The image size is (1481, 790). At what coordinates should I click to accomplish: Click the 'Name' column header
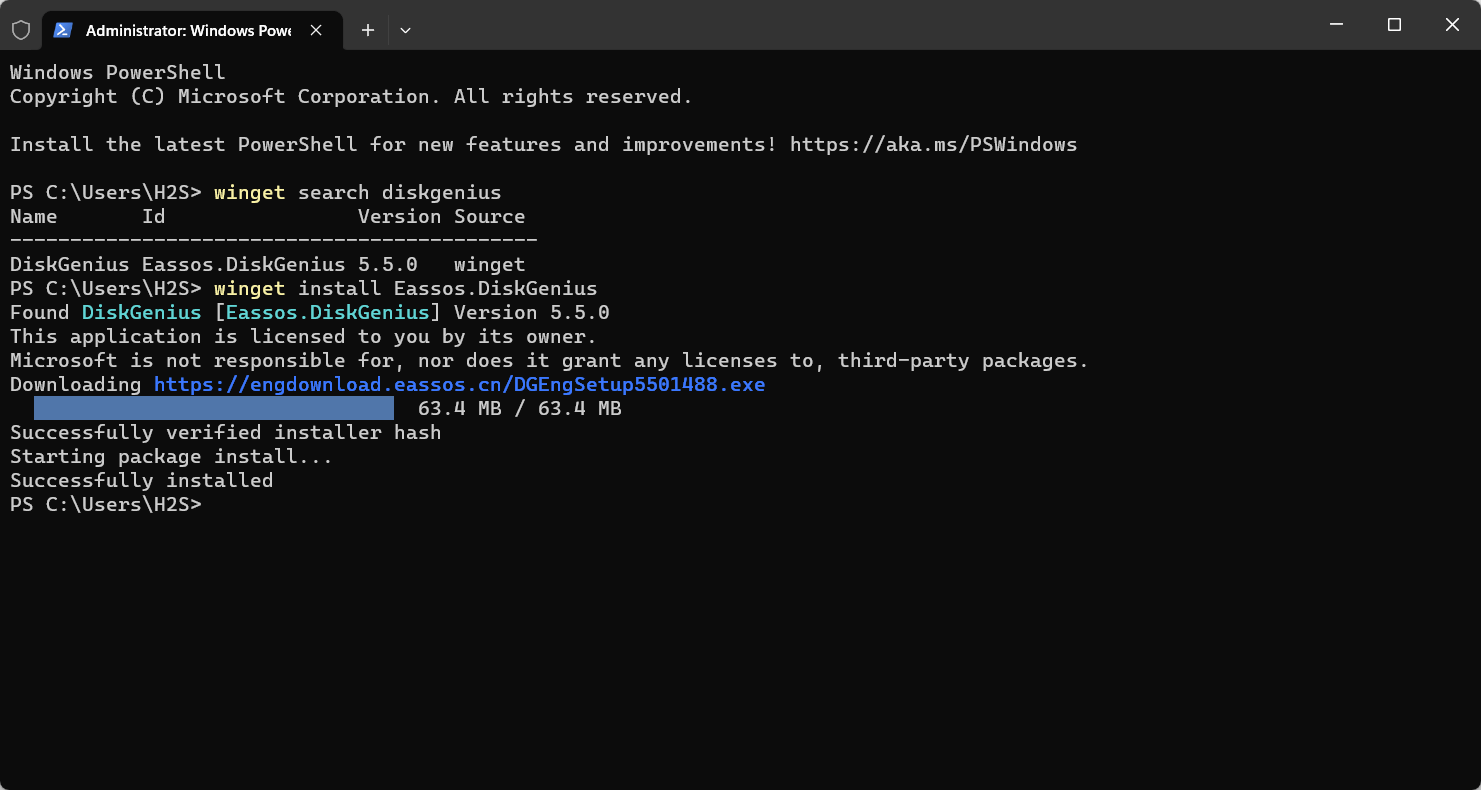pos(33,217)
